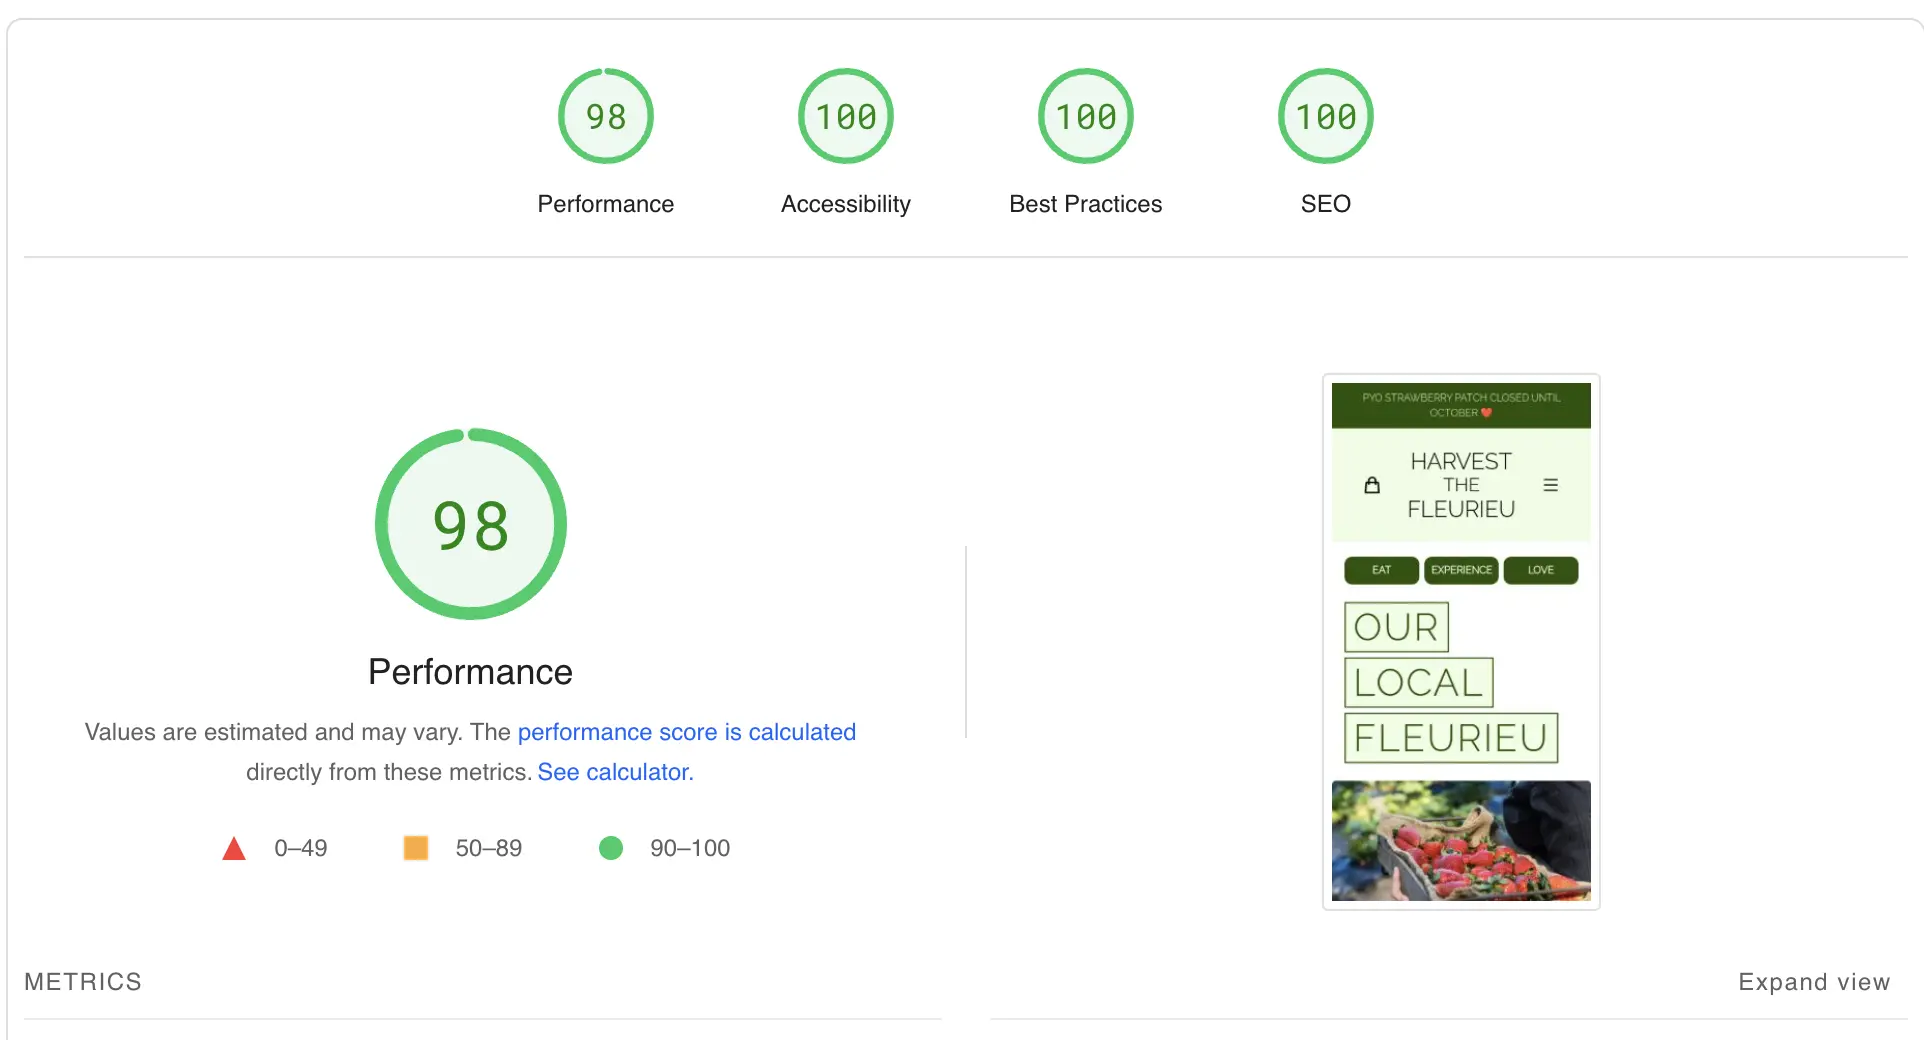Click the SEO 100 score gauge
1924x1040 pixels.
click(x=1326, y=116)
